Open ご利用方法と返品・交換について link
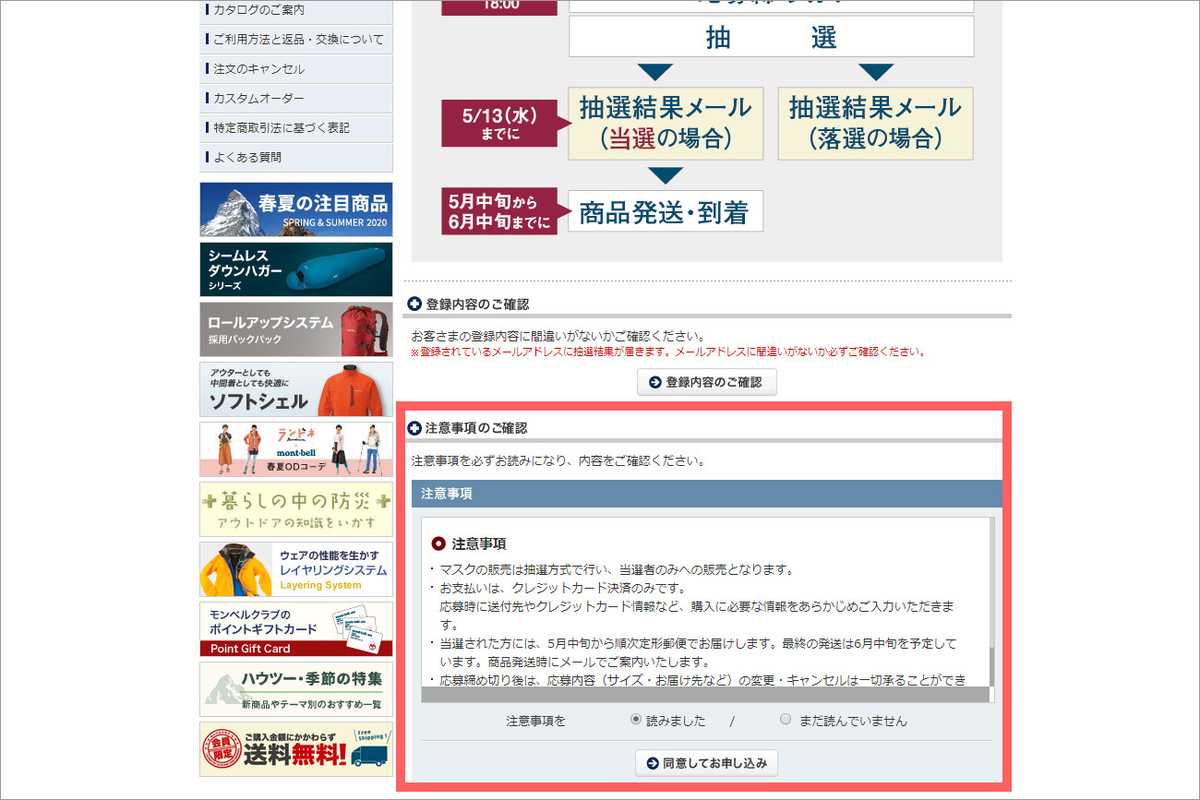The image size is (1200, 800). coord(296,40)
